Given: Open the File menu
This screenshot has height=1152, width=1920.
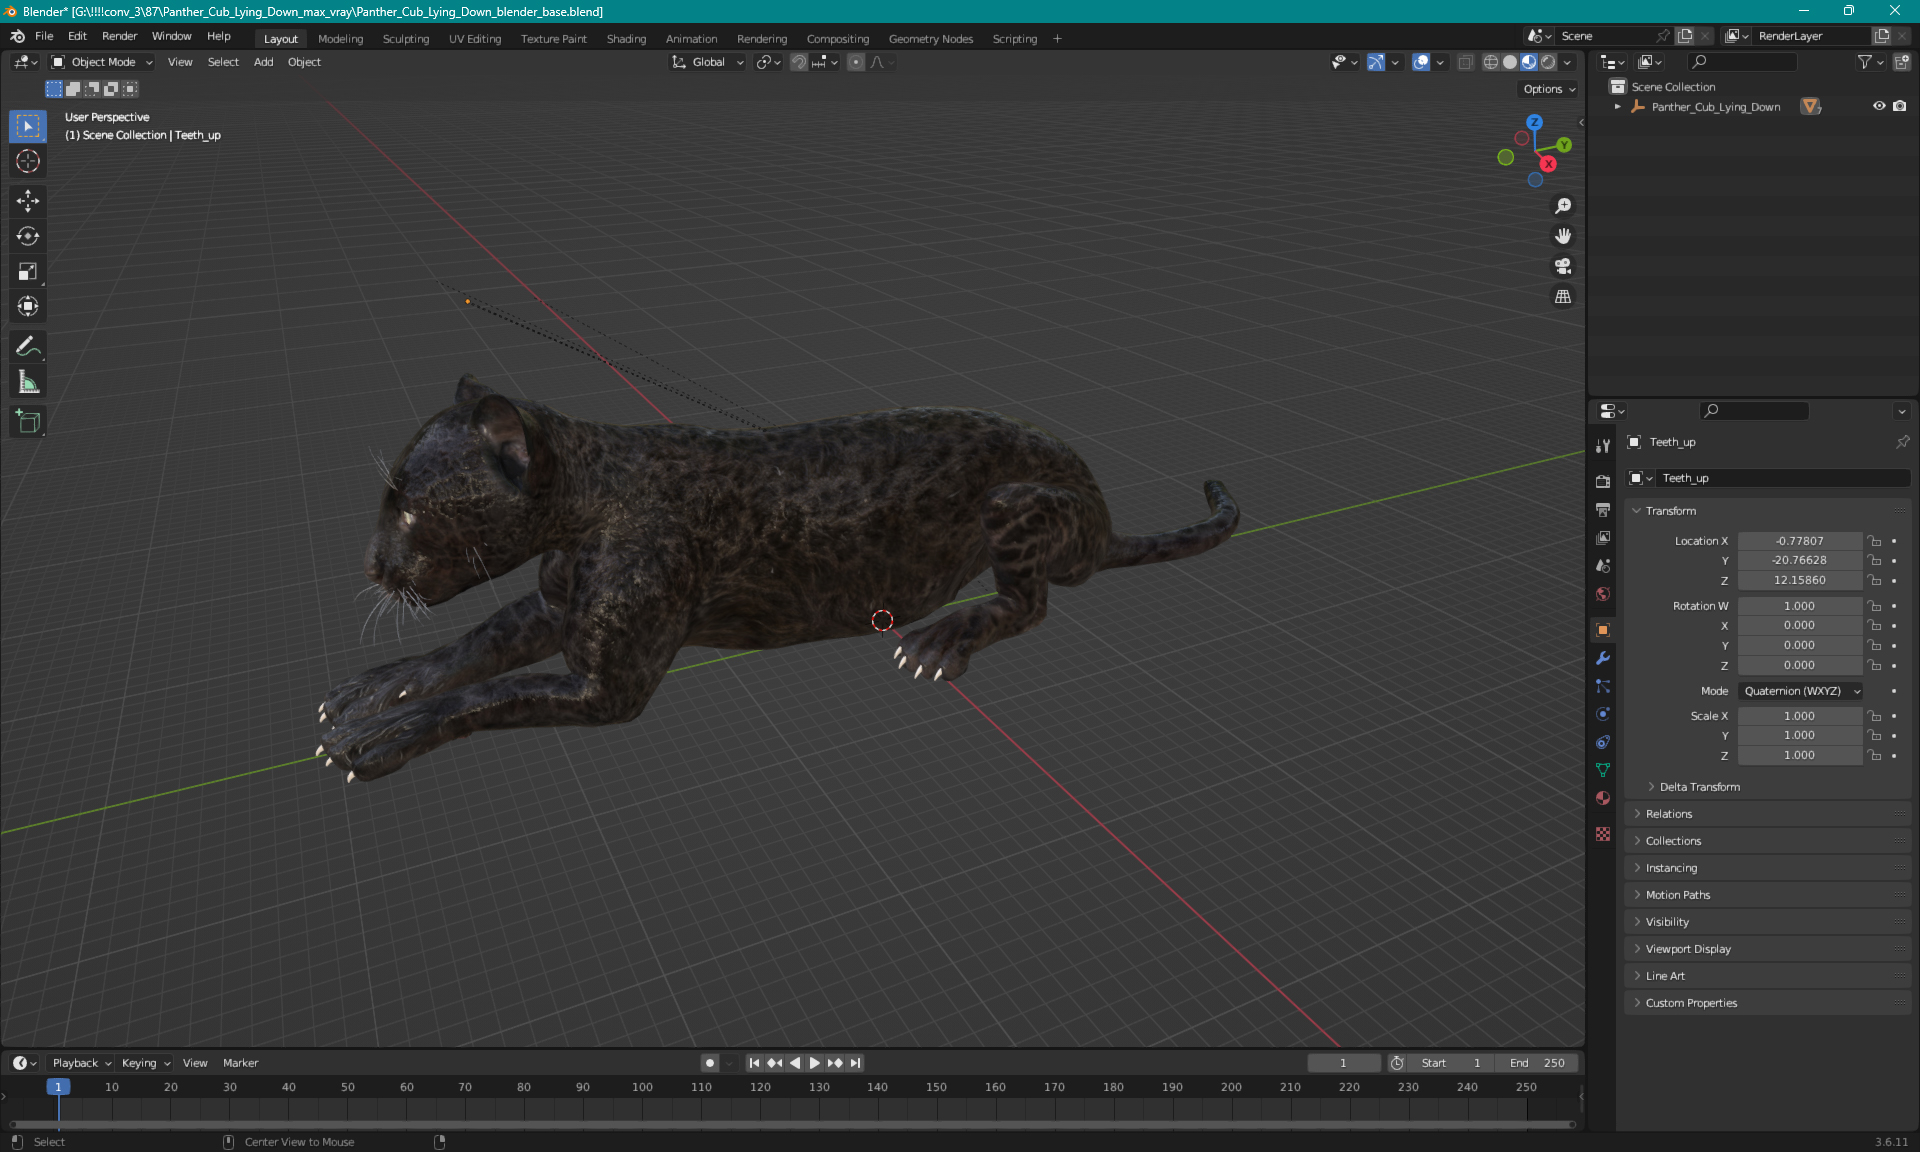Looking at the screenshot, I should pos(44,36).
